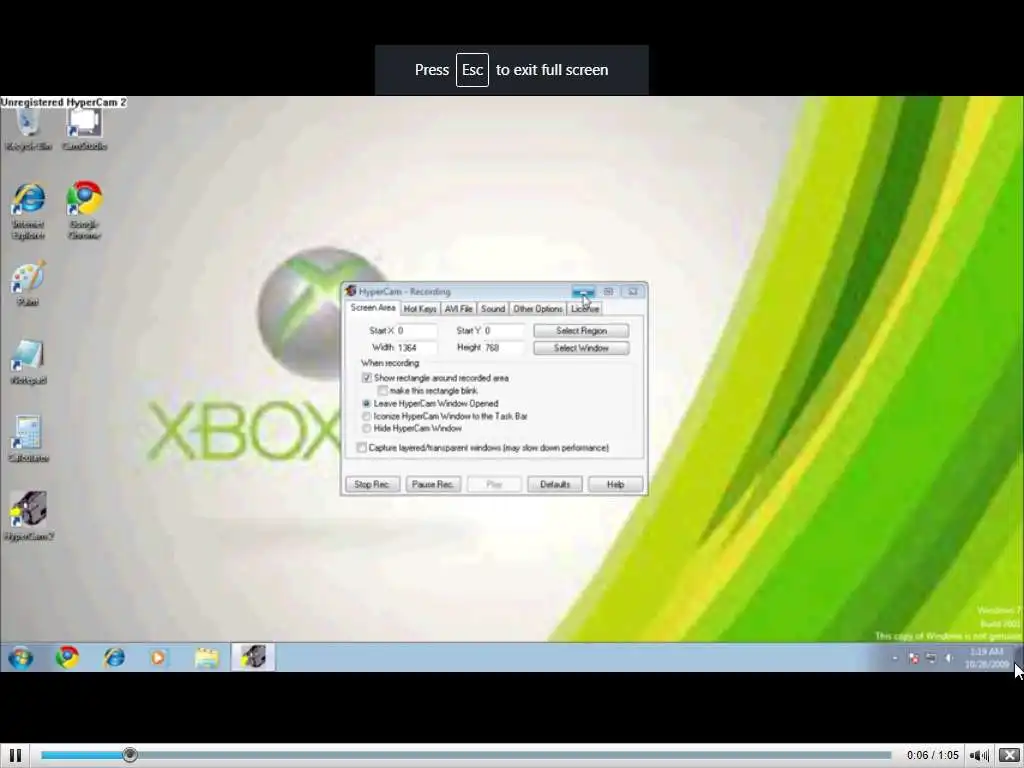Select Iconize HyperCam Window to Task Bar
This screenshot has height=768, width=1024.
366,416
